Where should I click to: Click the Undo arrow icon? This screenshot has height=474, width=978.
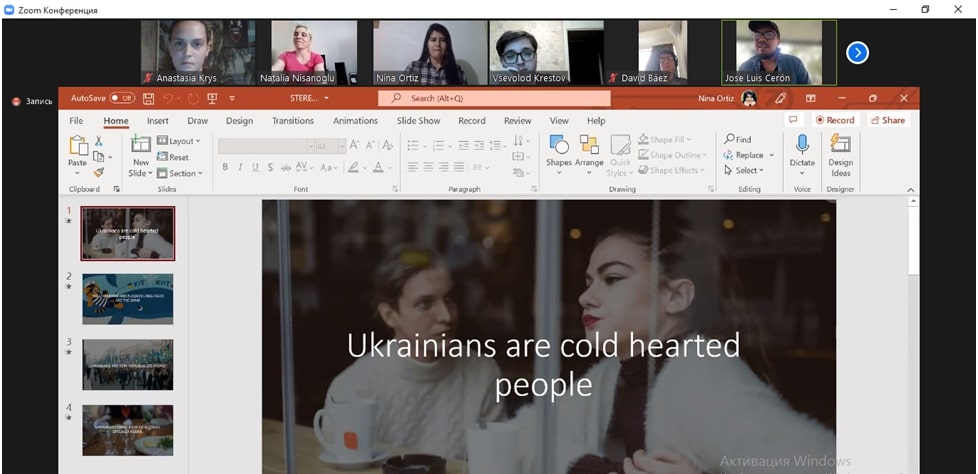click(x=167, y=99)
